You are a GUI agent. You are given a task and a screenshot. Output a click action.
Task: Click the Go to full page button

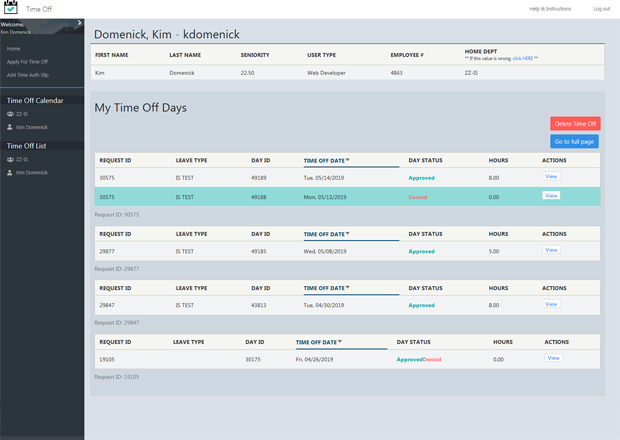pyautogui.click(x=574, y=142)
